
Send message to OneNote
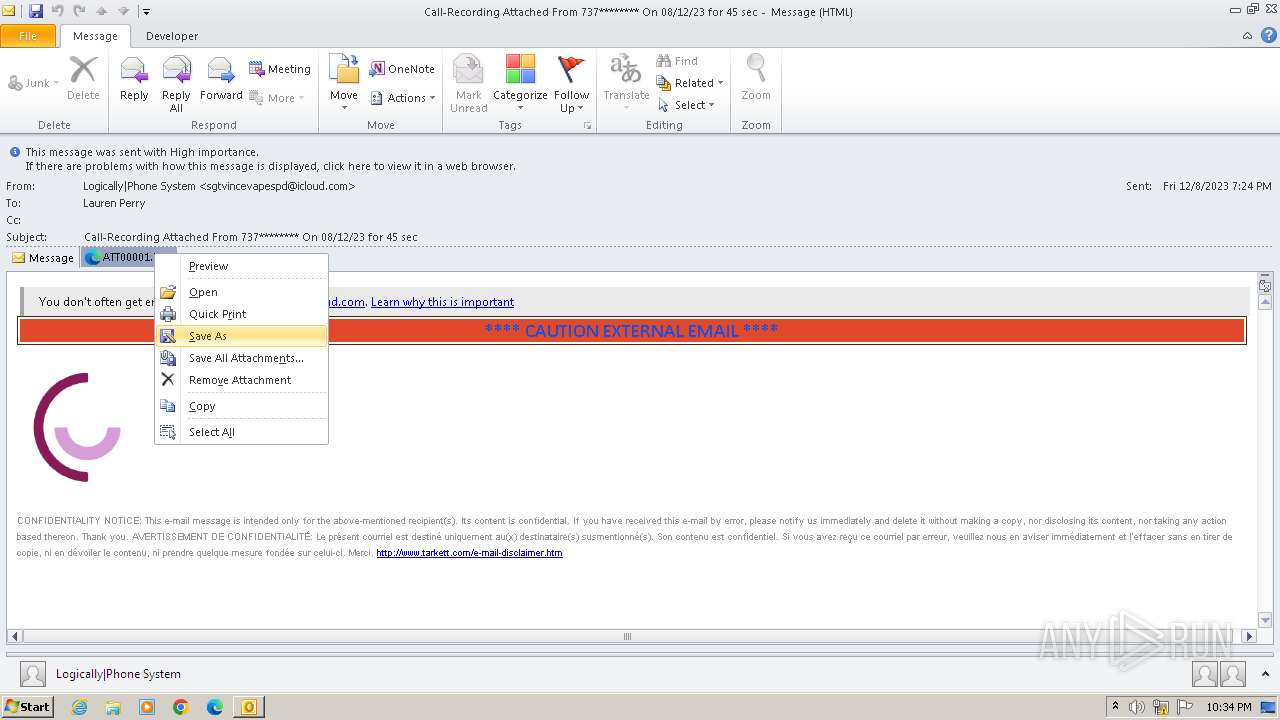[x=402, y=69]
